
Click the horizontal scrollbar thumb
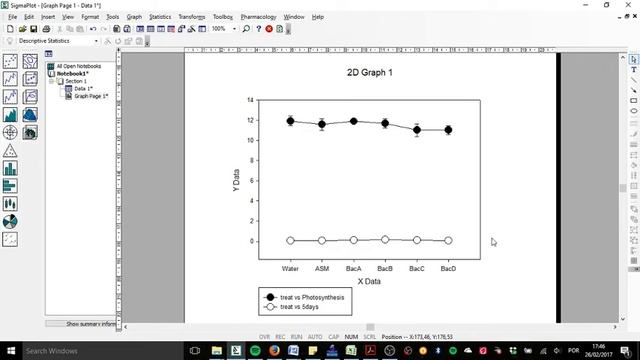pos(370,327)
